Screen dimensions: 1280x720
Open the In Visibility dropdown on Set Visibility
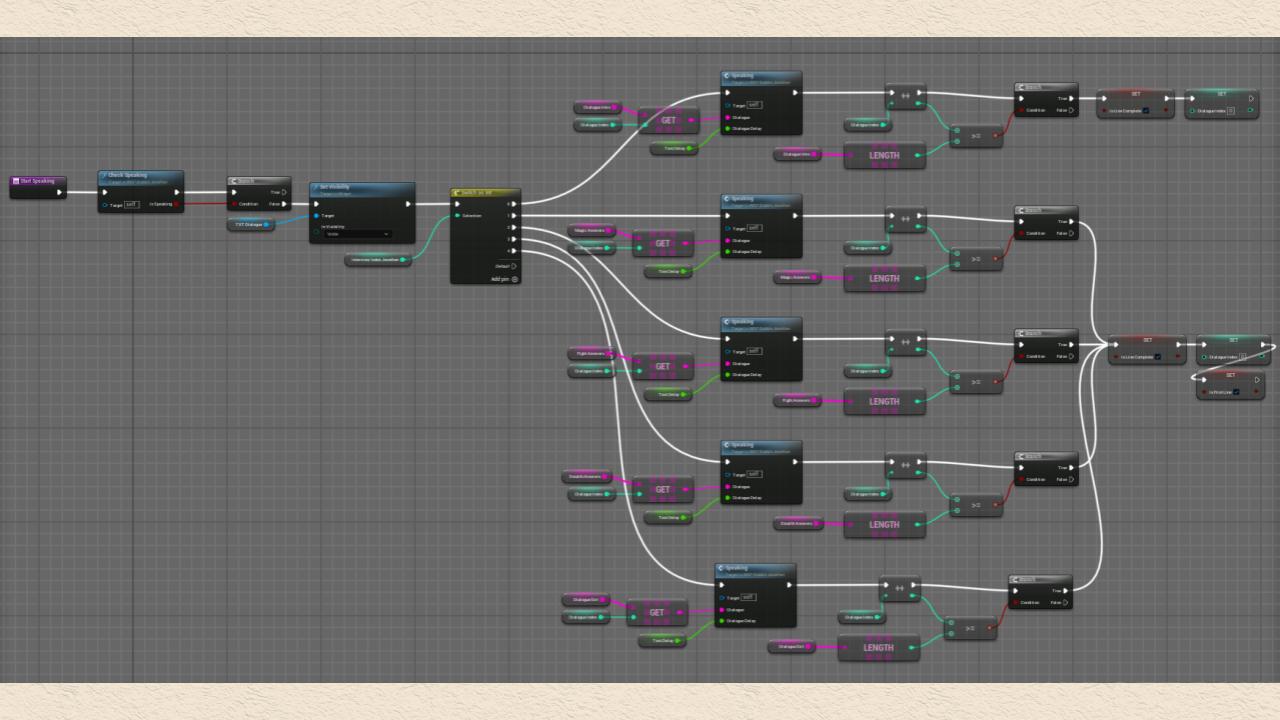[x=356, y=234]
